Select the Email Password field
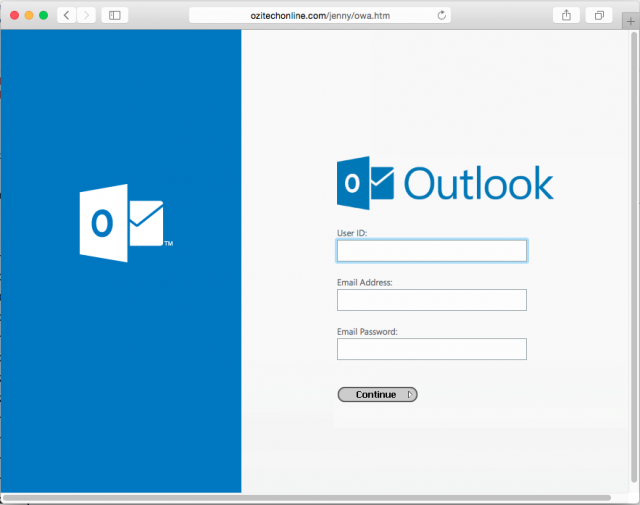The image size is (640, 505). [432, 349]
